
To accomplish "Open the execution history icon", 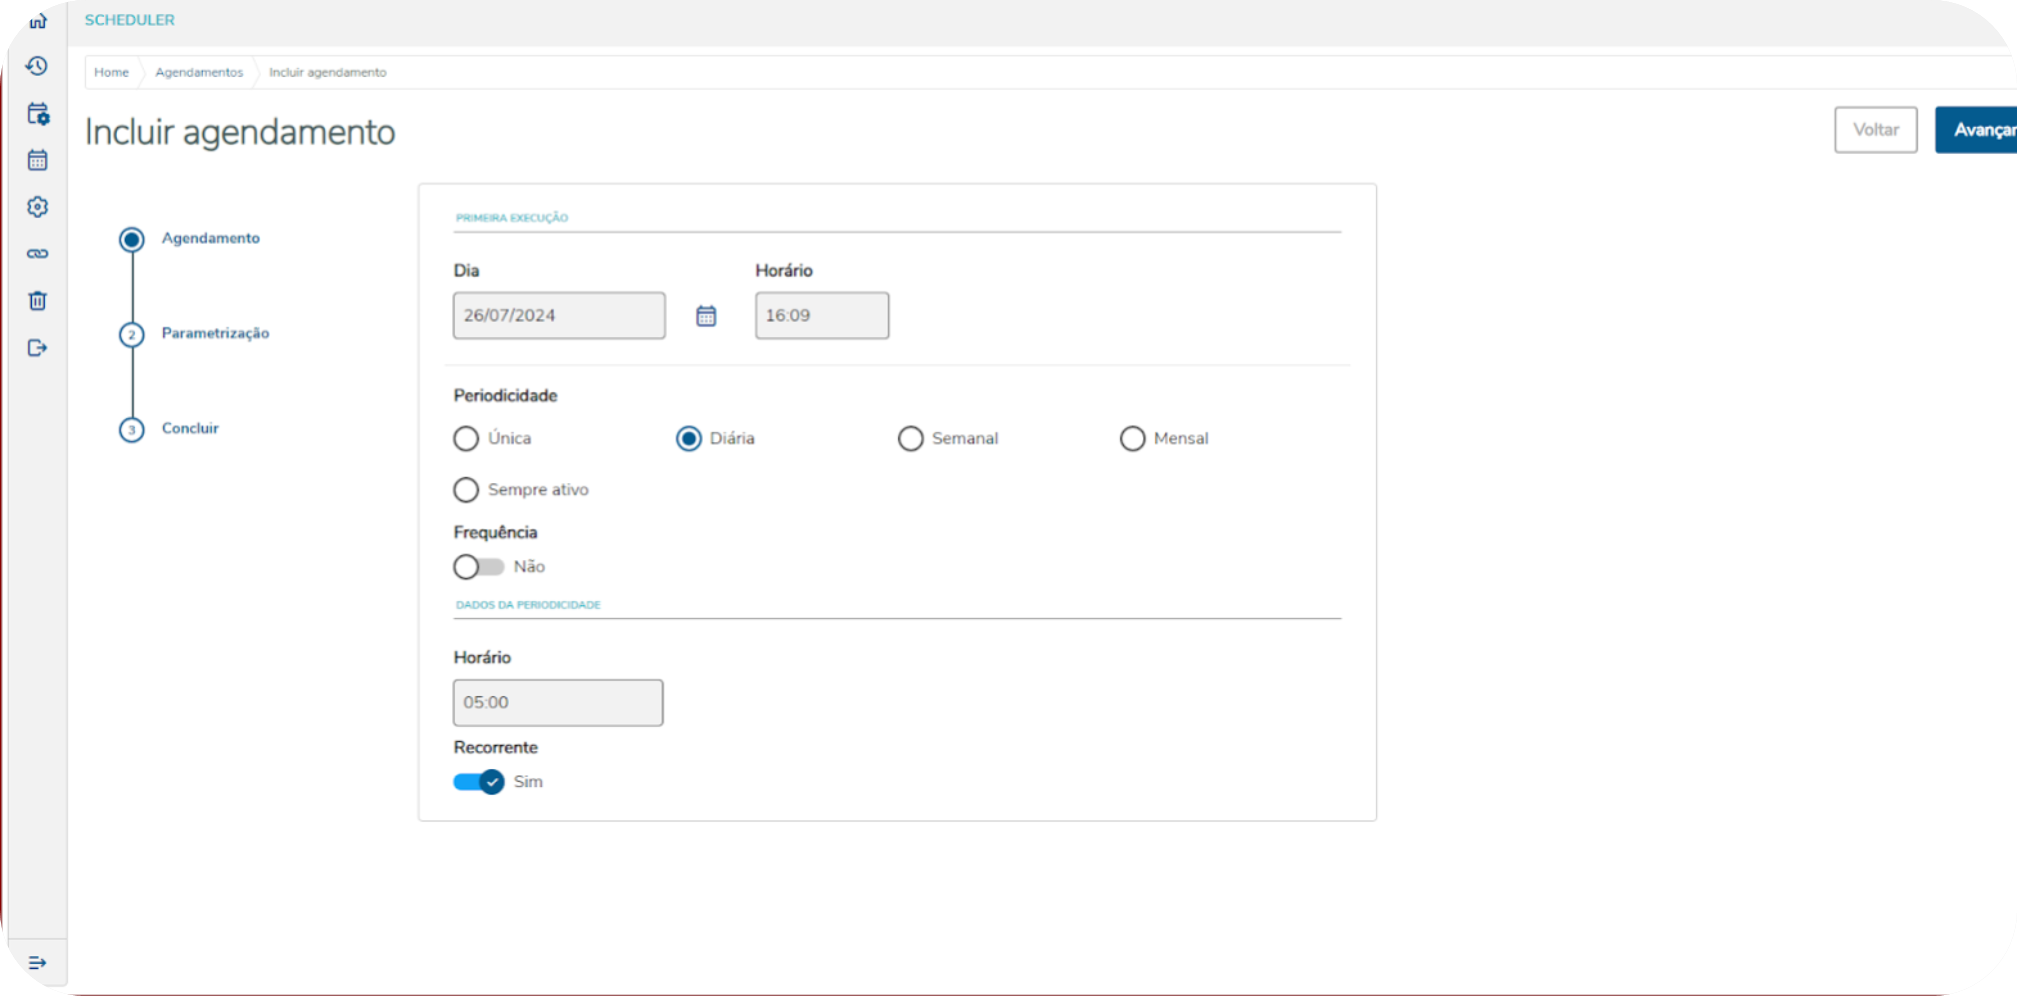I will 37,67.
